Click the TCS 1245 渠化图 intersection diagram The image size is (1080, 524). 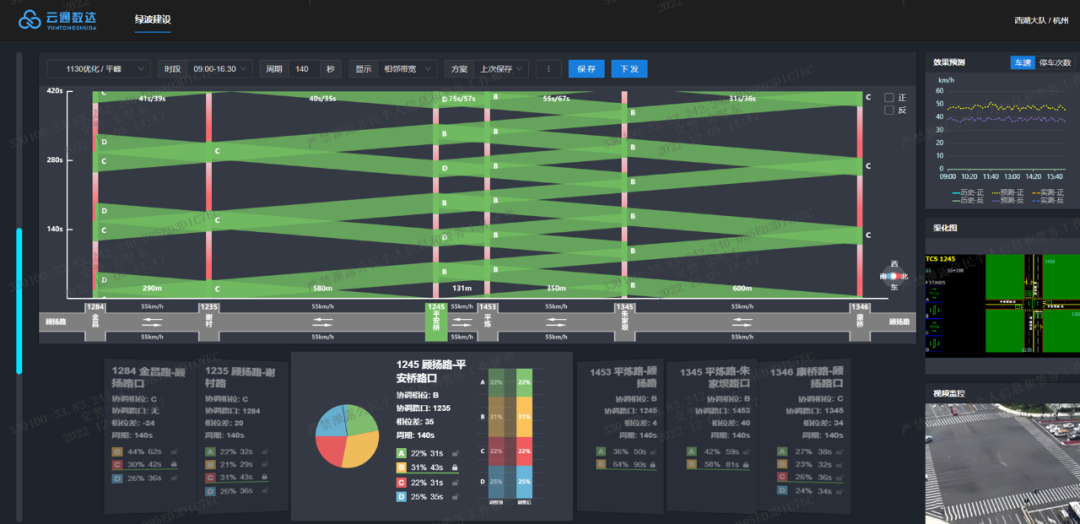(x=1002, y=304)
